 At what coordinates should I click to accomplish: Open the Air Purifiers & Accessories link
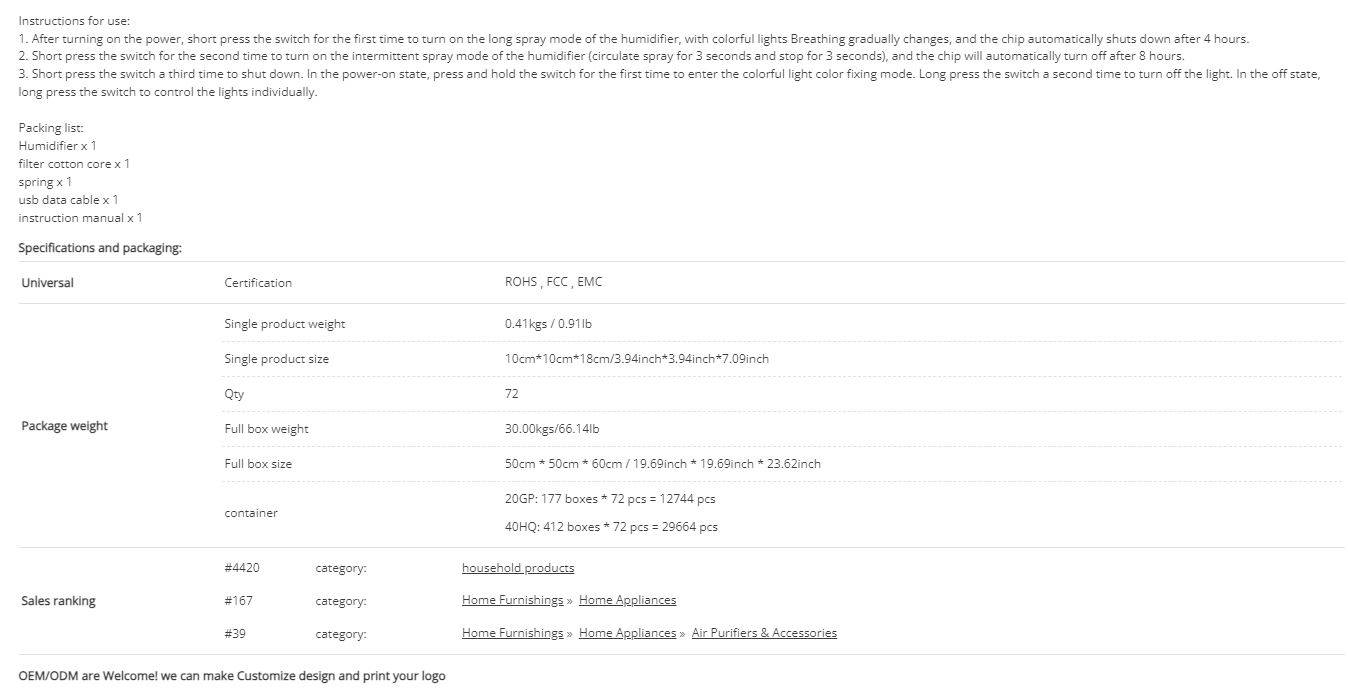point(764,633)
